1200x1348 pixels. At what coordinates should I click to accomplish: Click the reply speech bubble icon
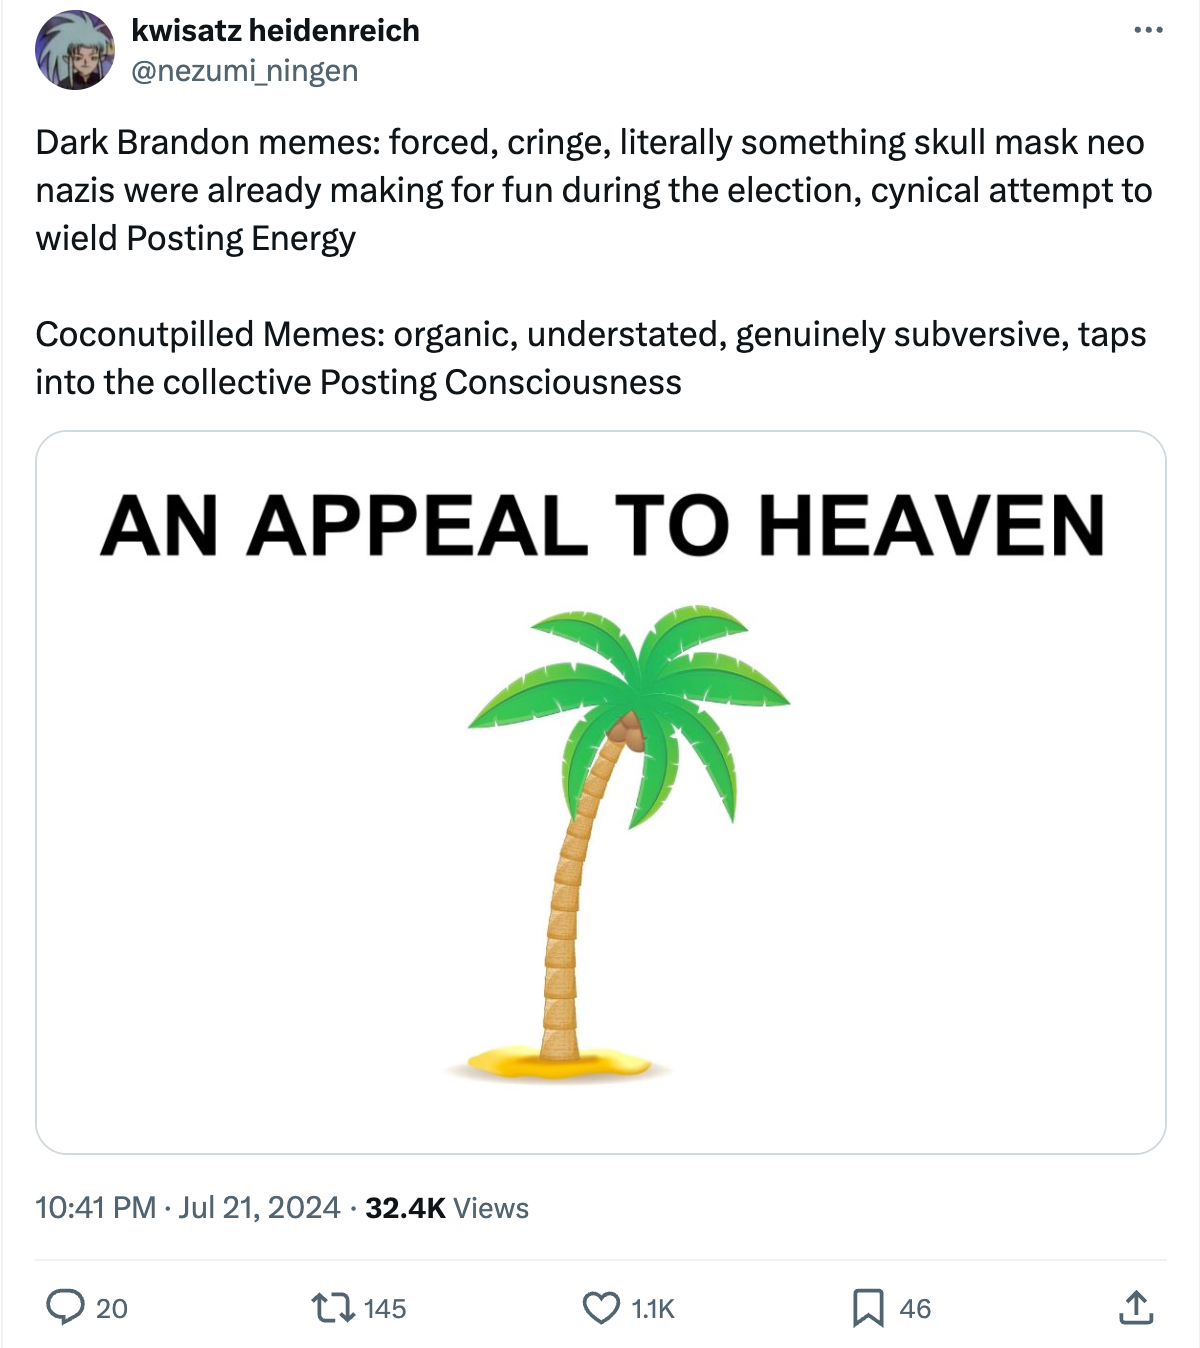coord(66,1307)
